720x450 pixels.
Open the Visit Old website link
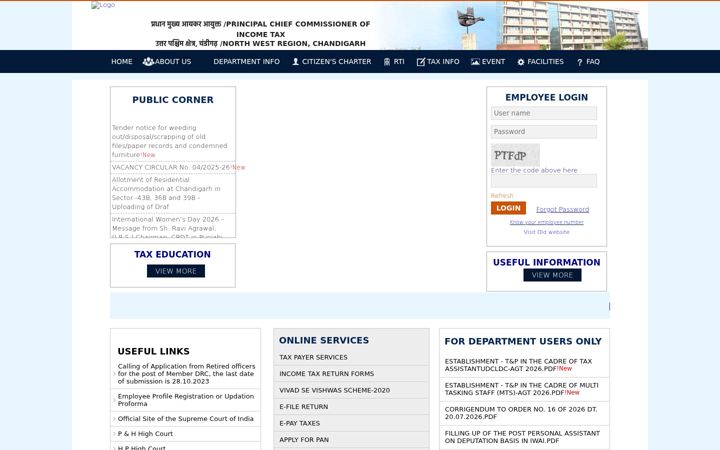tap(546, 232)
